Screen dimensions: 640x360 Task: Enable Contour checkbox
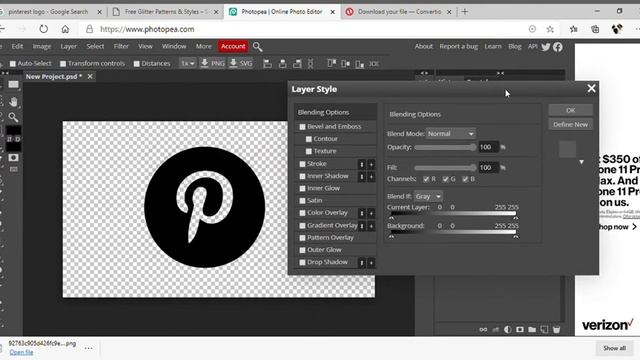(x=309, y=139)
